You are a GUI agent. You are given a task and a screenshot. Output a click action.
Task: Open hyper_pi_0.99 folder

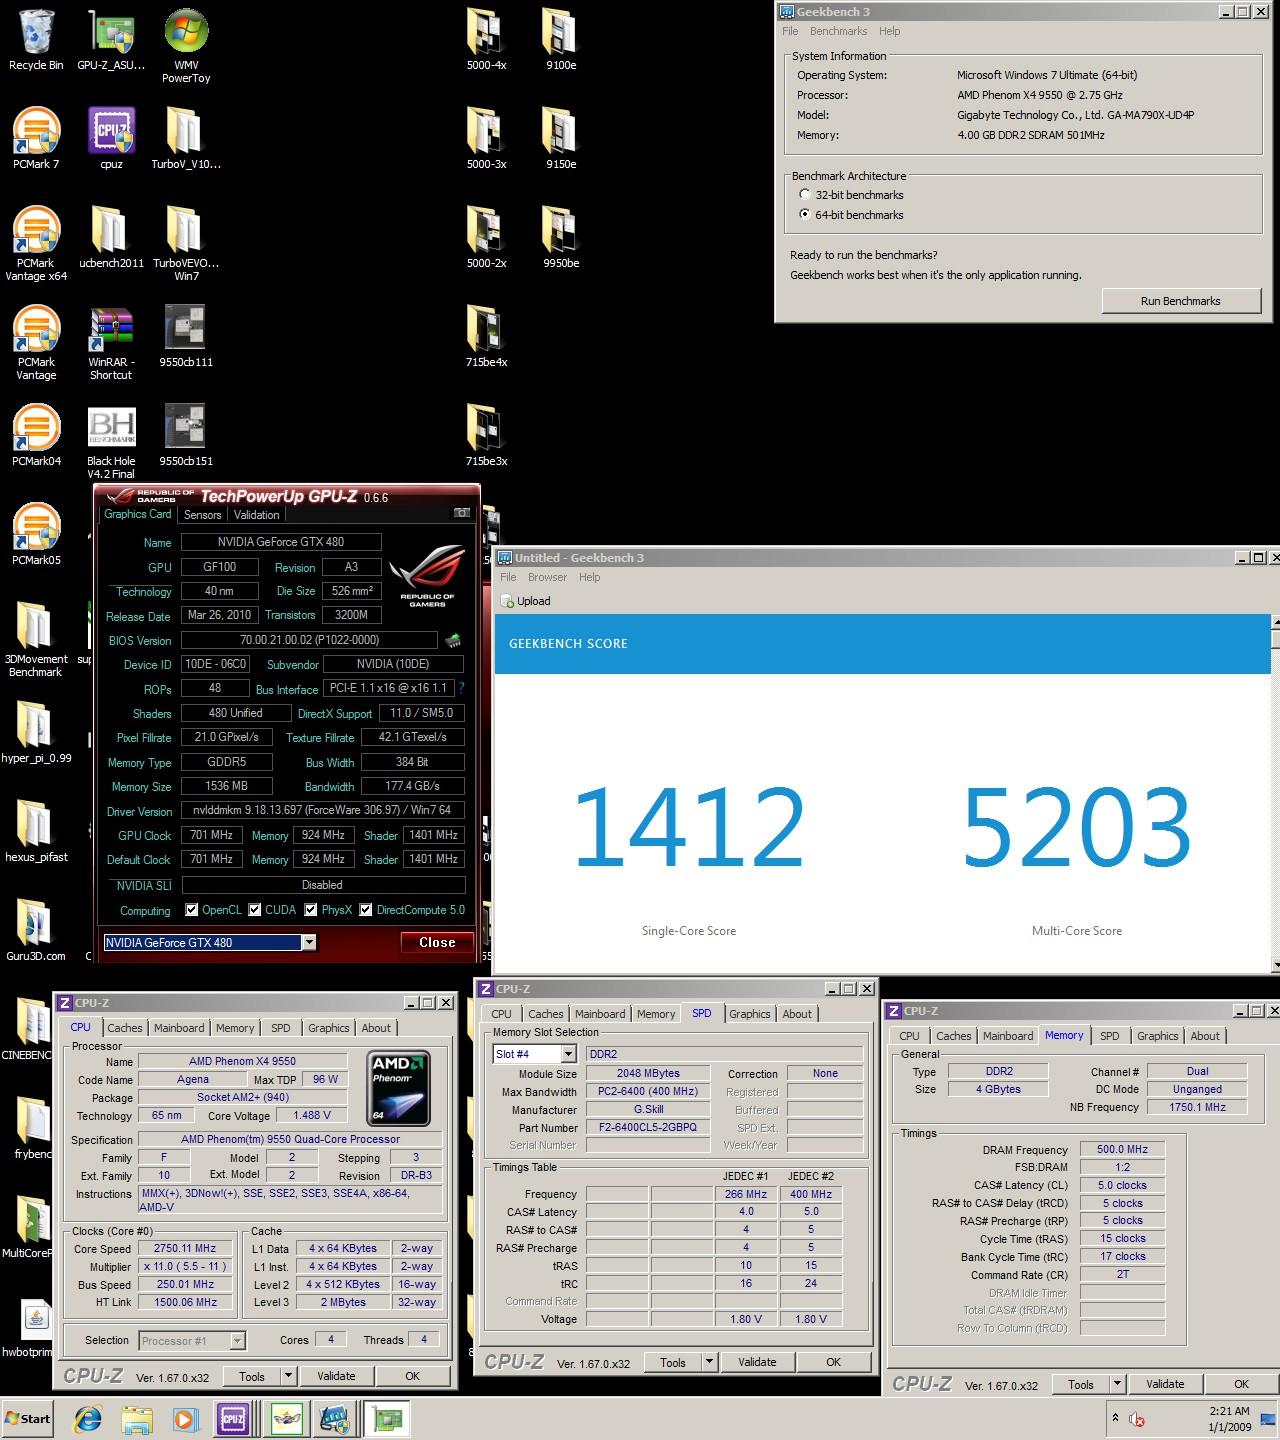36,733
